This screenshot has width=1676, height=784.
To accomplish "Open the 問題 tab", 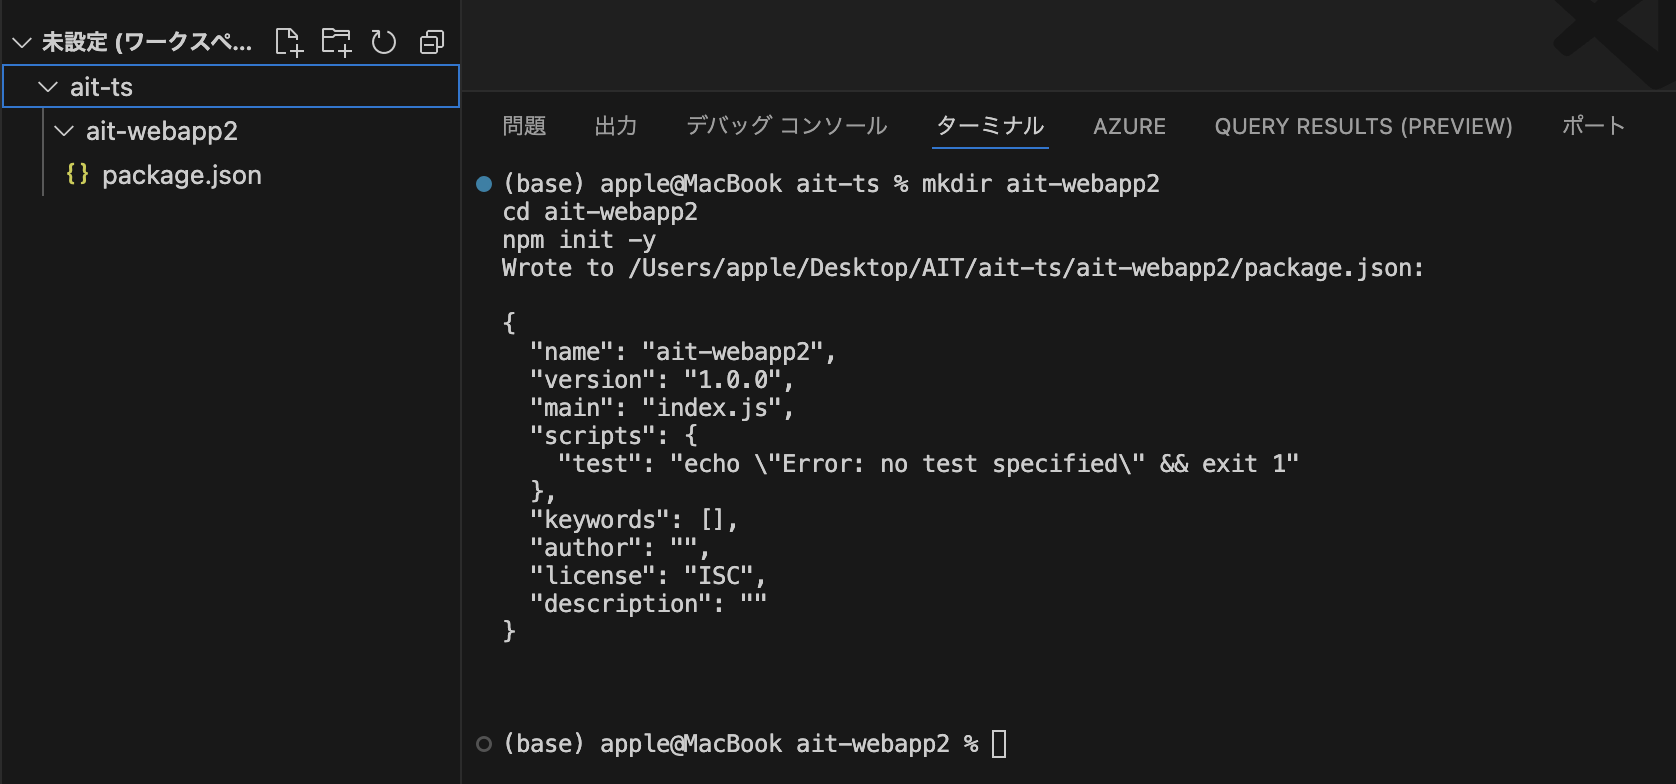I will tap(524, 126).
